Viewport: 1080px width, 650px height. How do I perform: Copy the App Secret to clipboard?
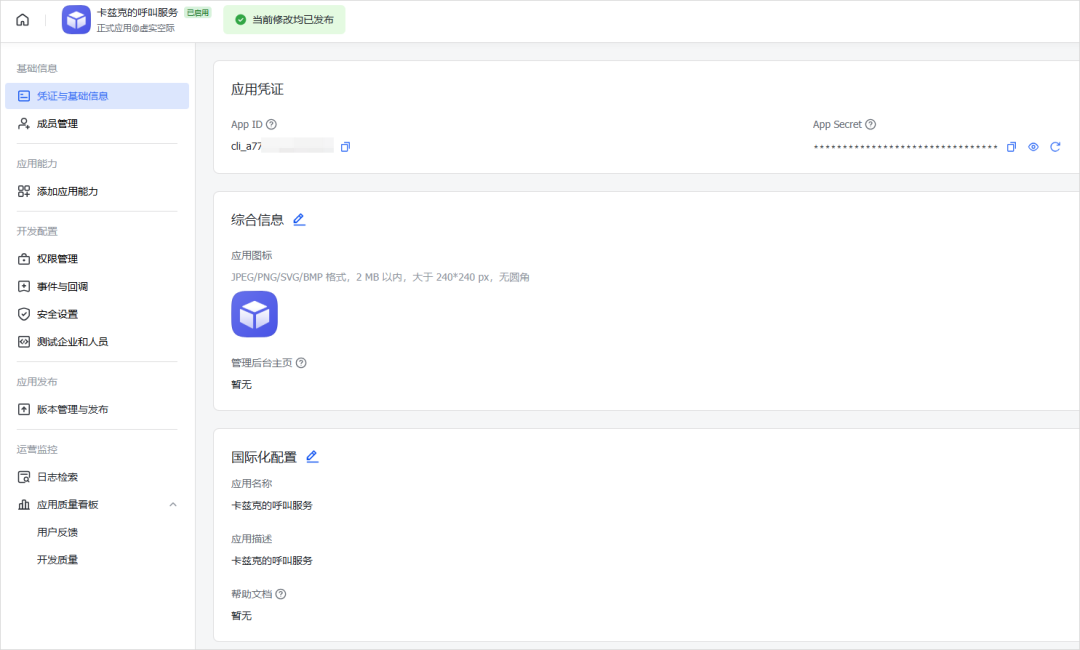point(1011,147)
